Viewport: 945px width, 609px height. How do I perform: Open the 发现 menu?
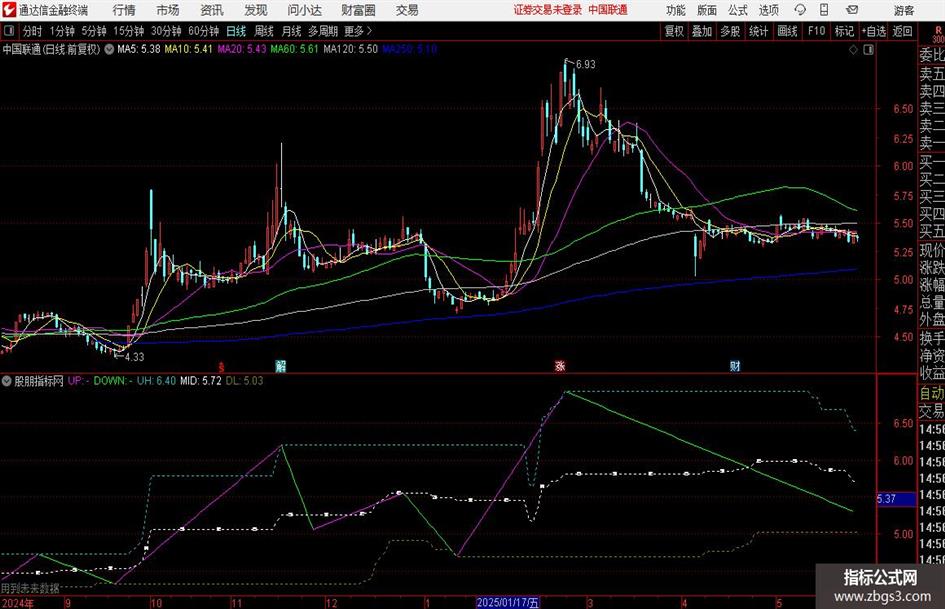[256, 10]
